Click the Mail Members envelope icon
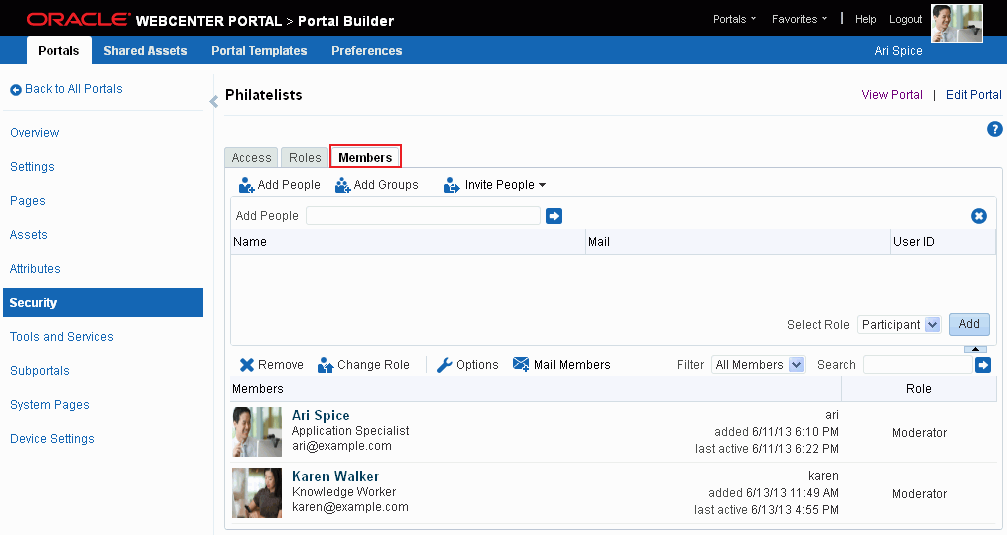 (521, 364)
